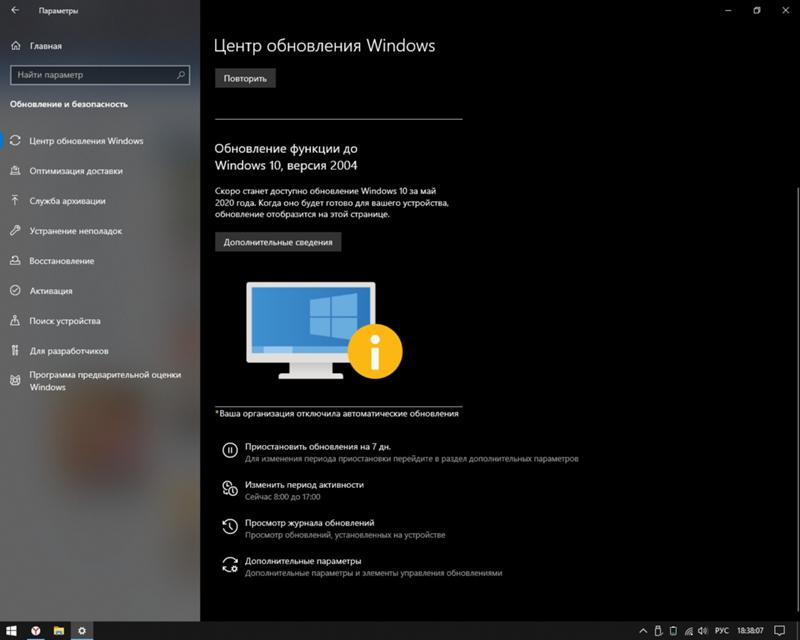Click the heading Обновление функции до Windows 10
Viewport: 800px width, 640px height.
point(286,157)
